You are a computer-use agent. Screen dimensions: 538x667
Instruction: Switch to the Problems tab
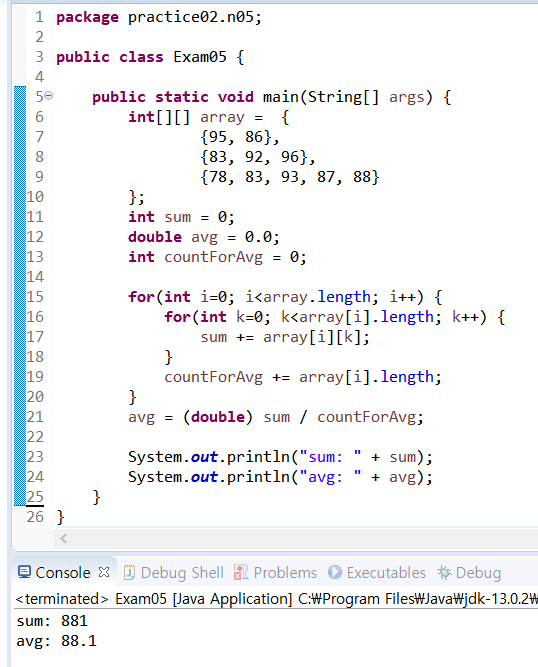[275, 573]
